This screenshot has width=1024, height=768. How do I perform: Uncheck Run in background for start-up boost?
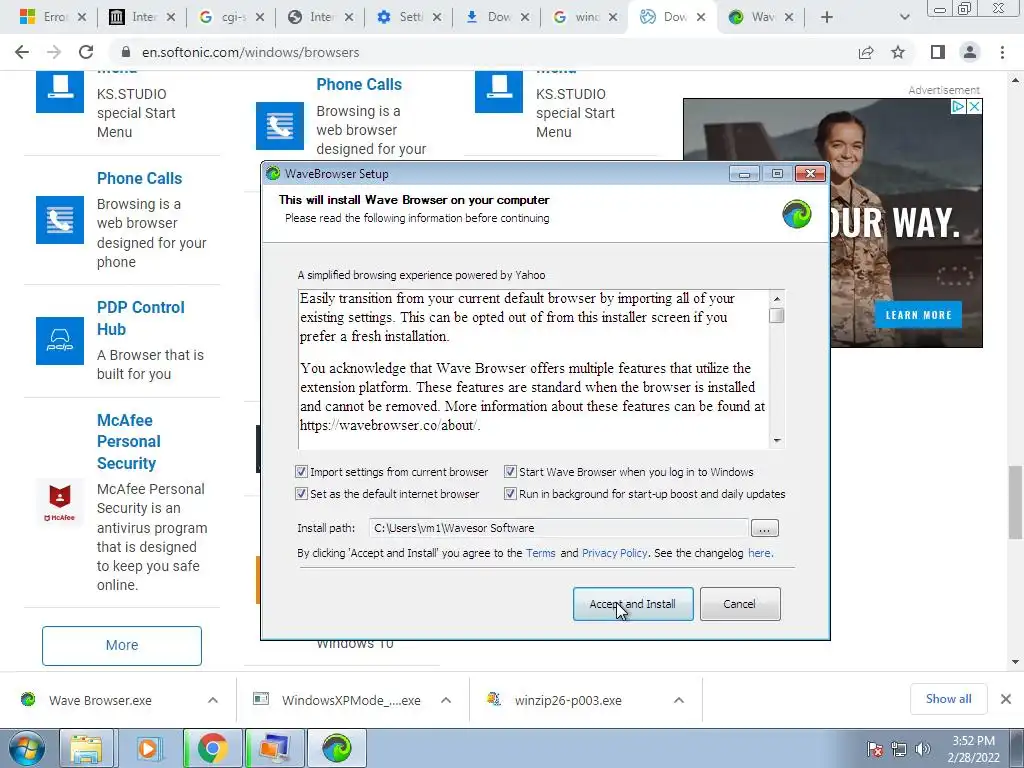coord(510,494)
